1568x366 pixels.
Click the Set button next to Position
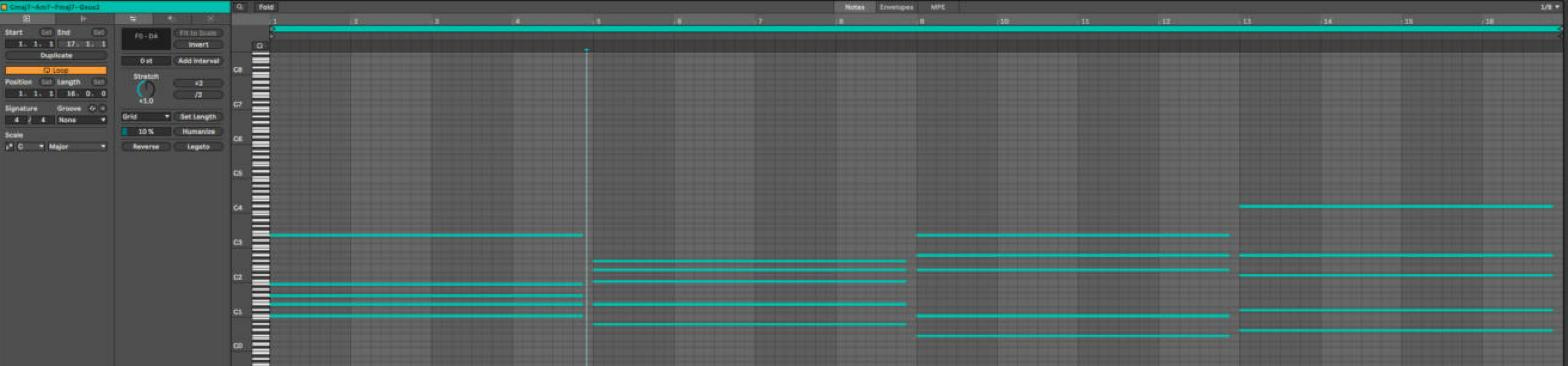point(46,82)
